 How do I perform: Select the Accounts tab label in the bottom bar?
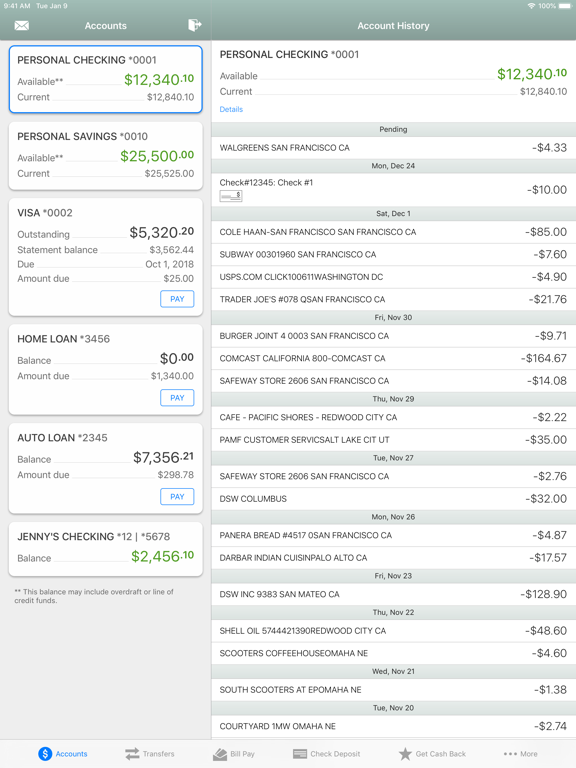pos(72,754)
